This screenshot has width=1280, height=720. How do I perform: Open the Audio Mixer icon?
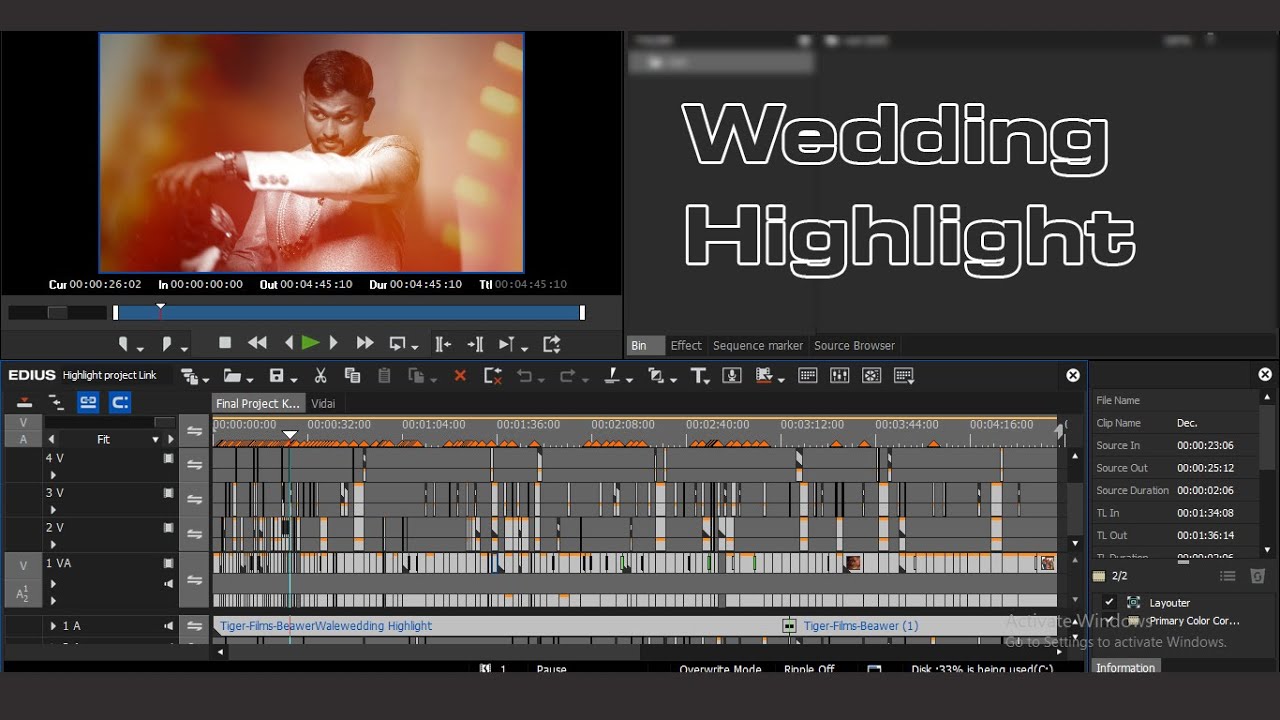pos(840,376)
